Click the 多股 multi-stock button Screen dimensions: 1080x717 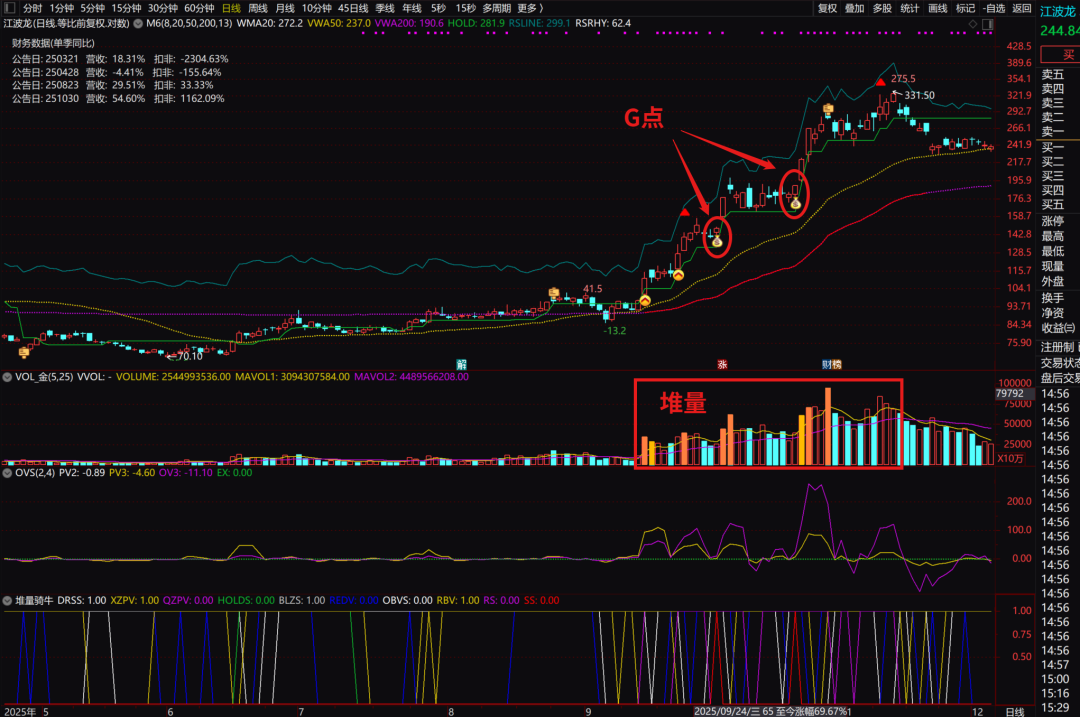pos(882,8)
